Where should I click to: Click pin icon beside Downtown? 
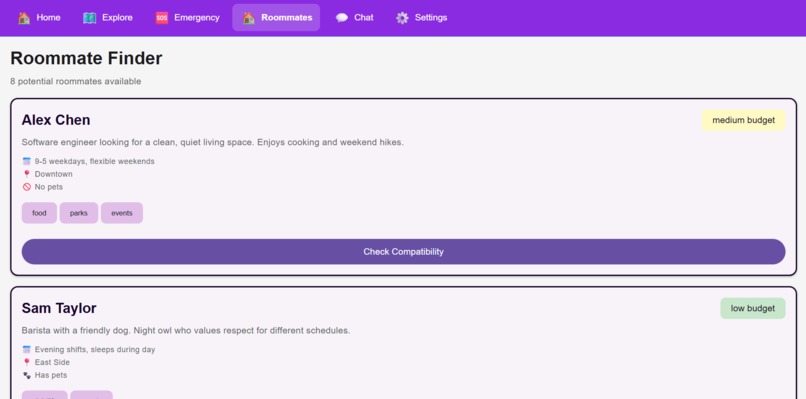pos(27,174)
